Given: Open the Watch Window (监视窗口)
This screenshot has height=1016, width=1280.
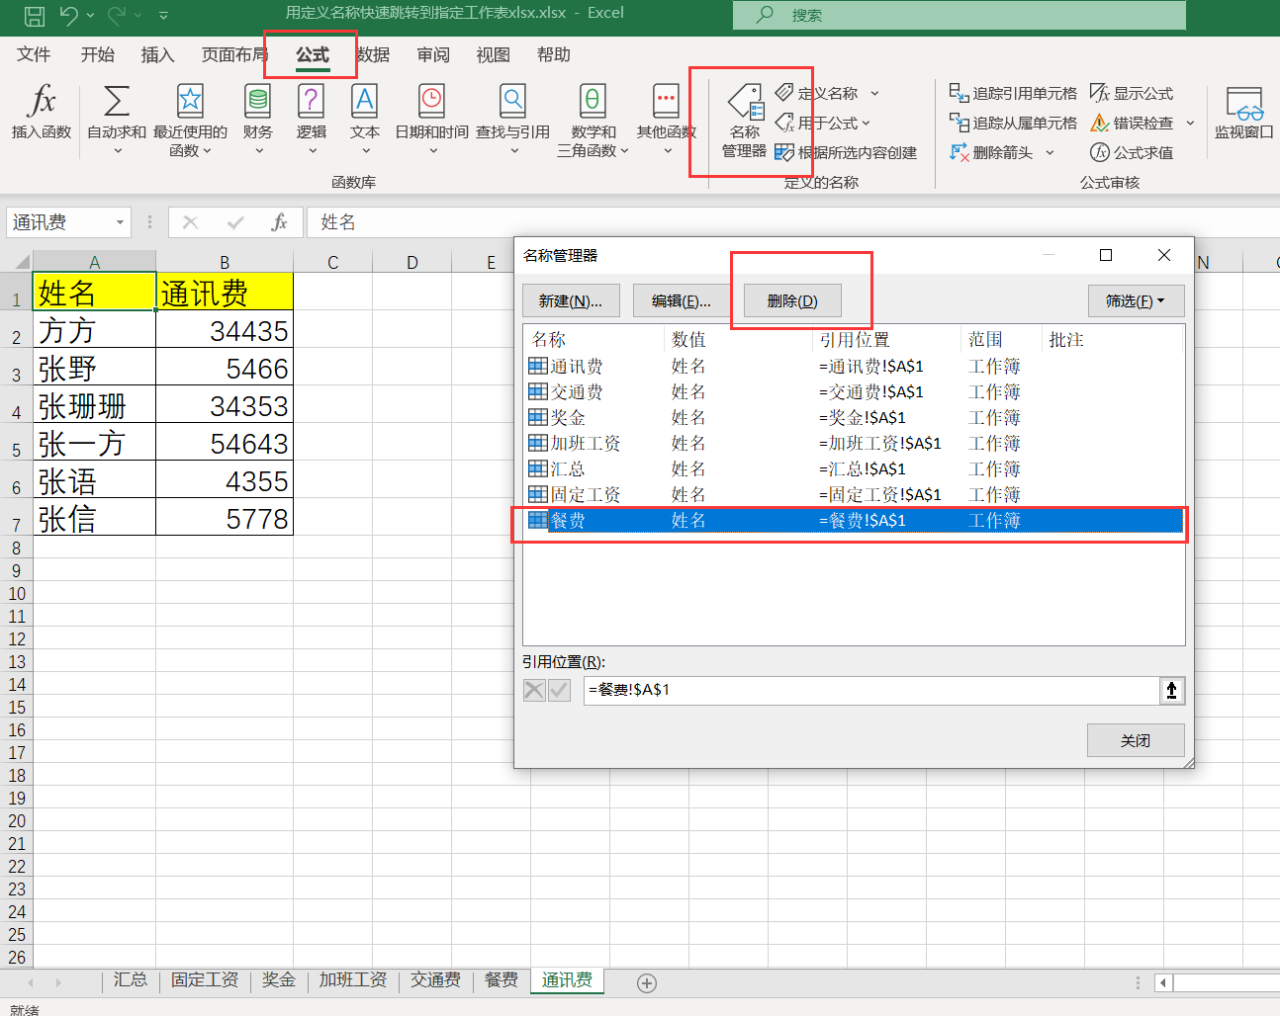Looking at the screenshot, I should (x=1244, y=112).
